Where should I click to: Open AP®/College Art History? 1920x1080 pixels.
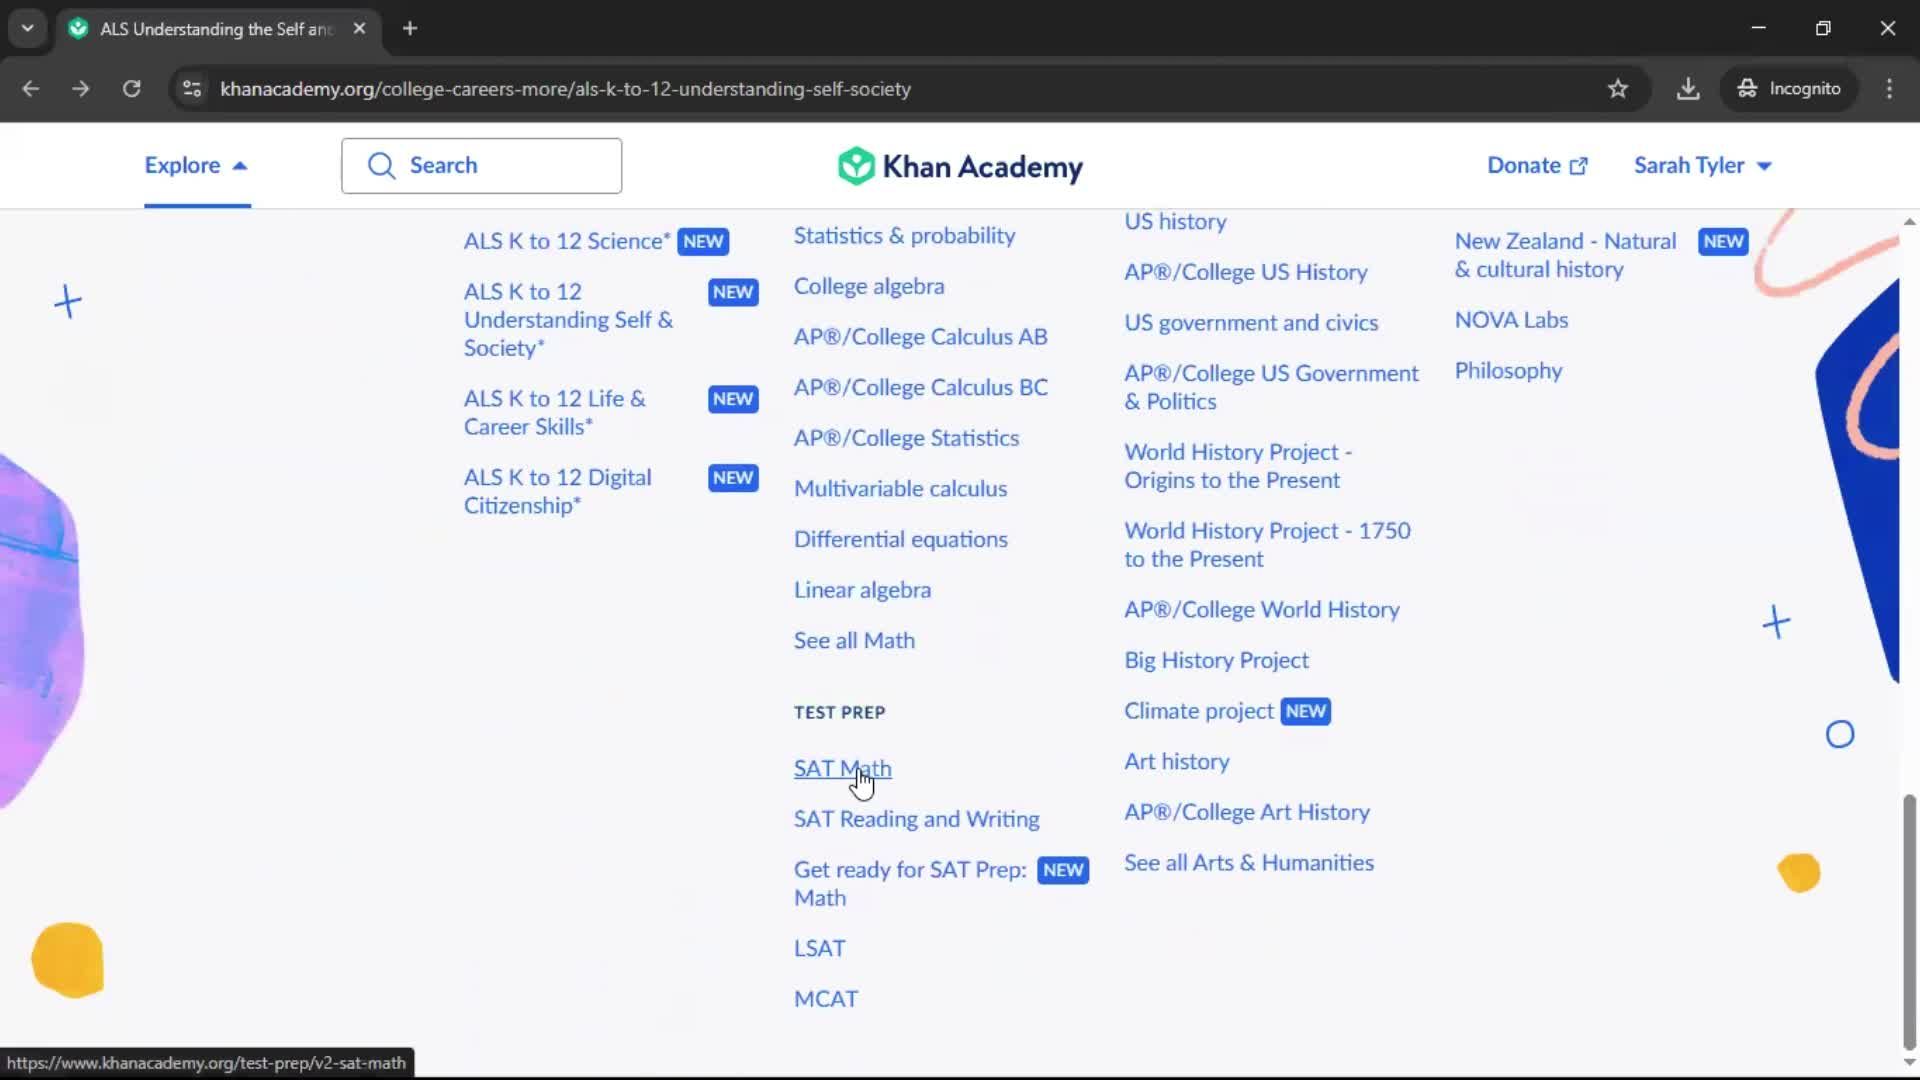1247,813
